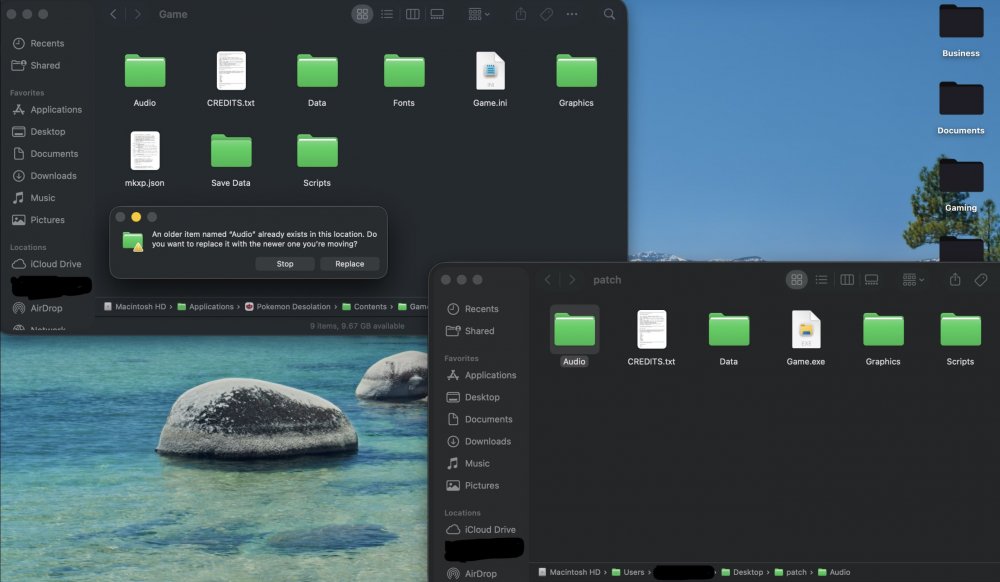Go back in the patch window

[x=547, y=280]
